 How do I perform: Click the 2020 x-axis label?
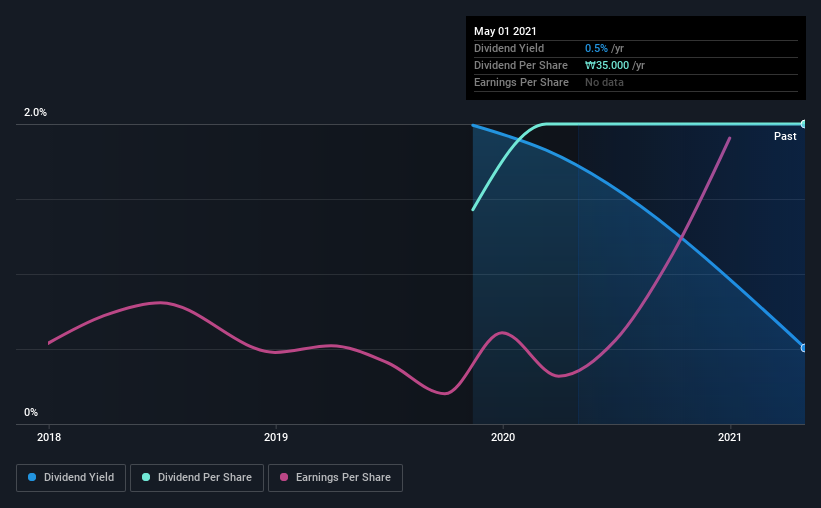point(503,437)
